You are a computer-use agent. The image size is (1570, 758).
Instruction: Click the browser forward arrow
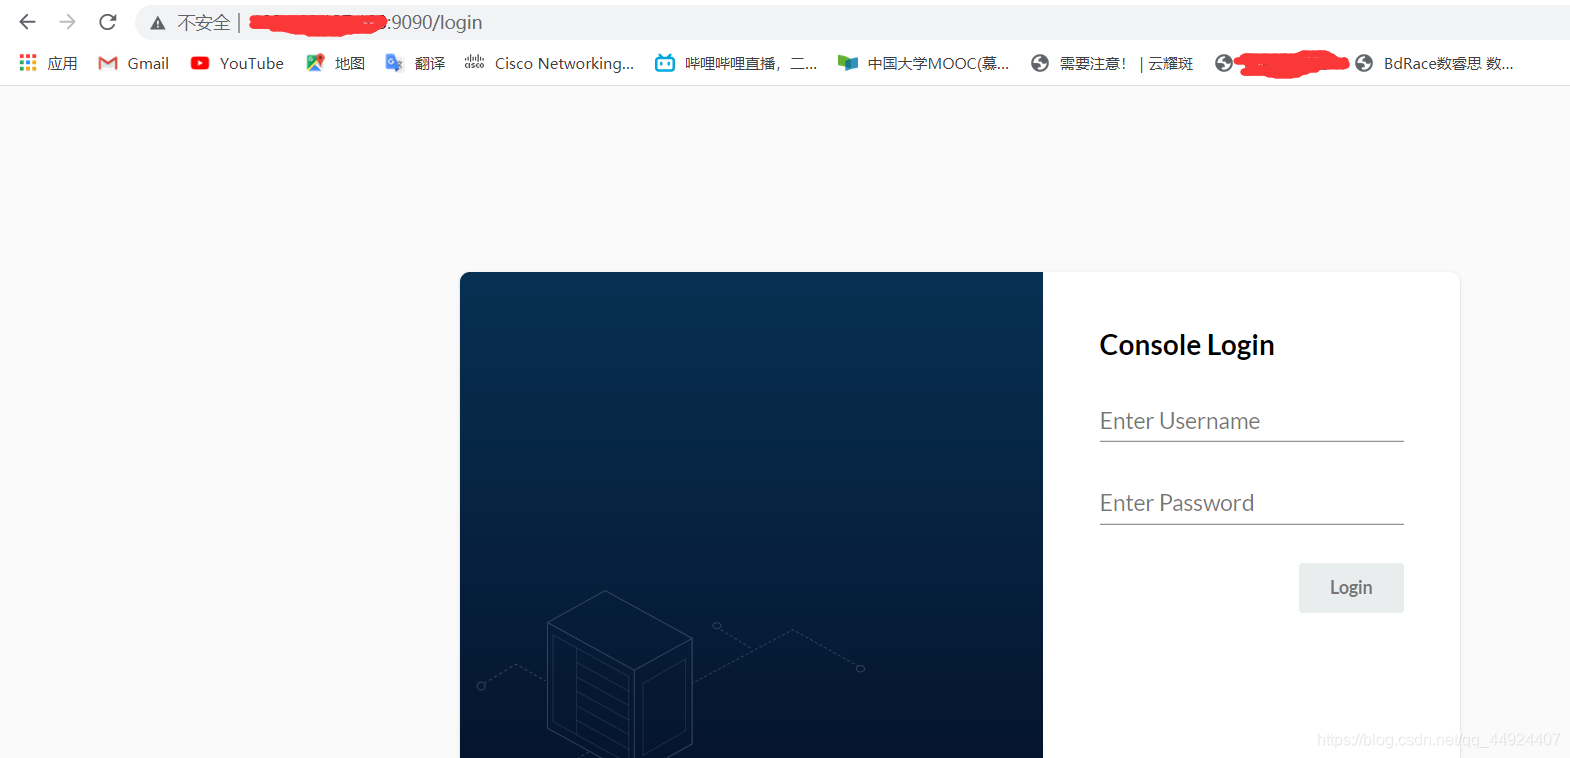click(x=68, y=22)
